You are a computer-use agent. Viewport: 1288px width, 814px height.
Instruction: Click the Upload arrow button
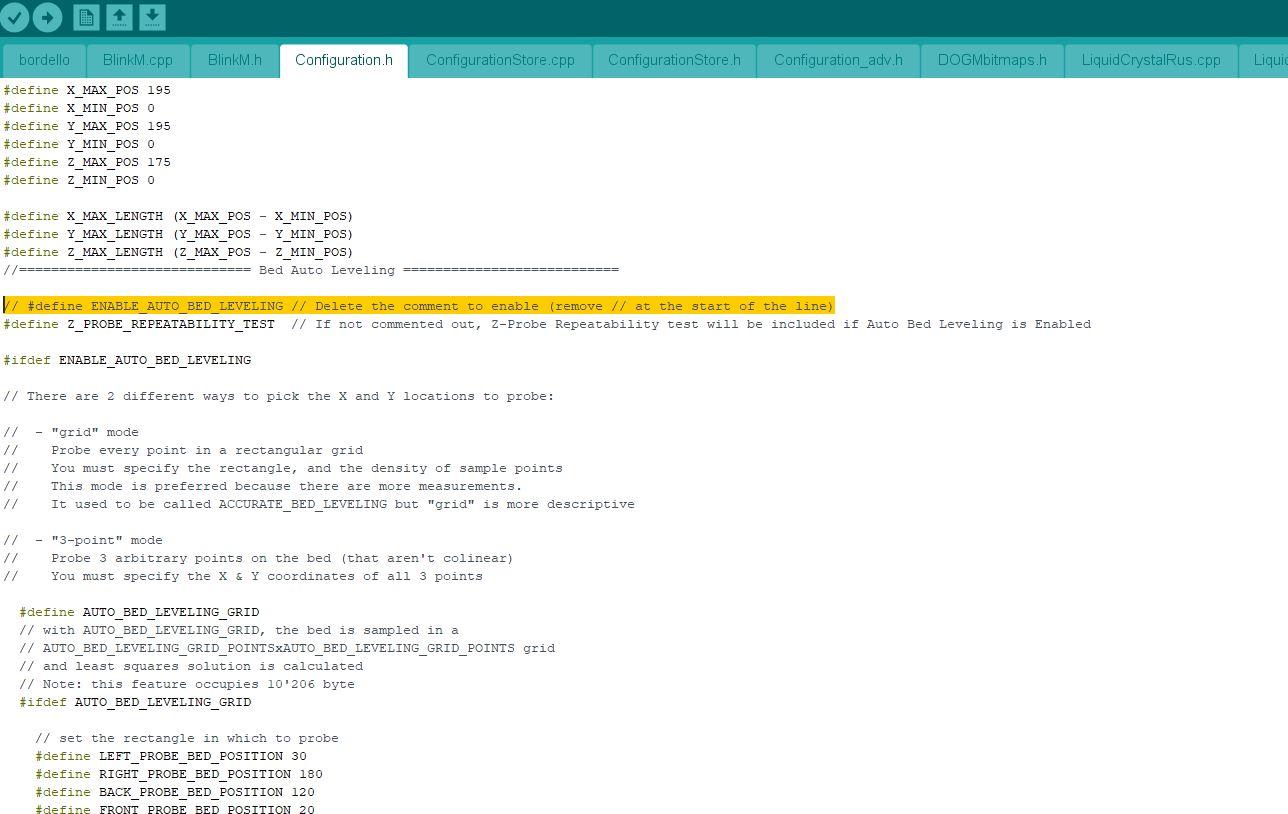(x=47, y=17)
